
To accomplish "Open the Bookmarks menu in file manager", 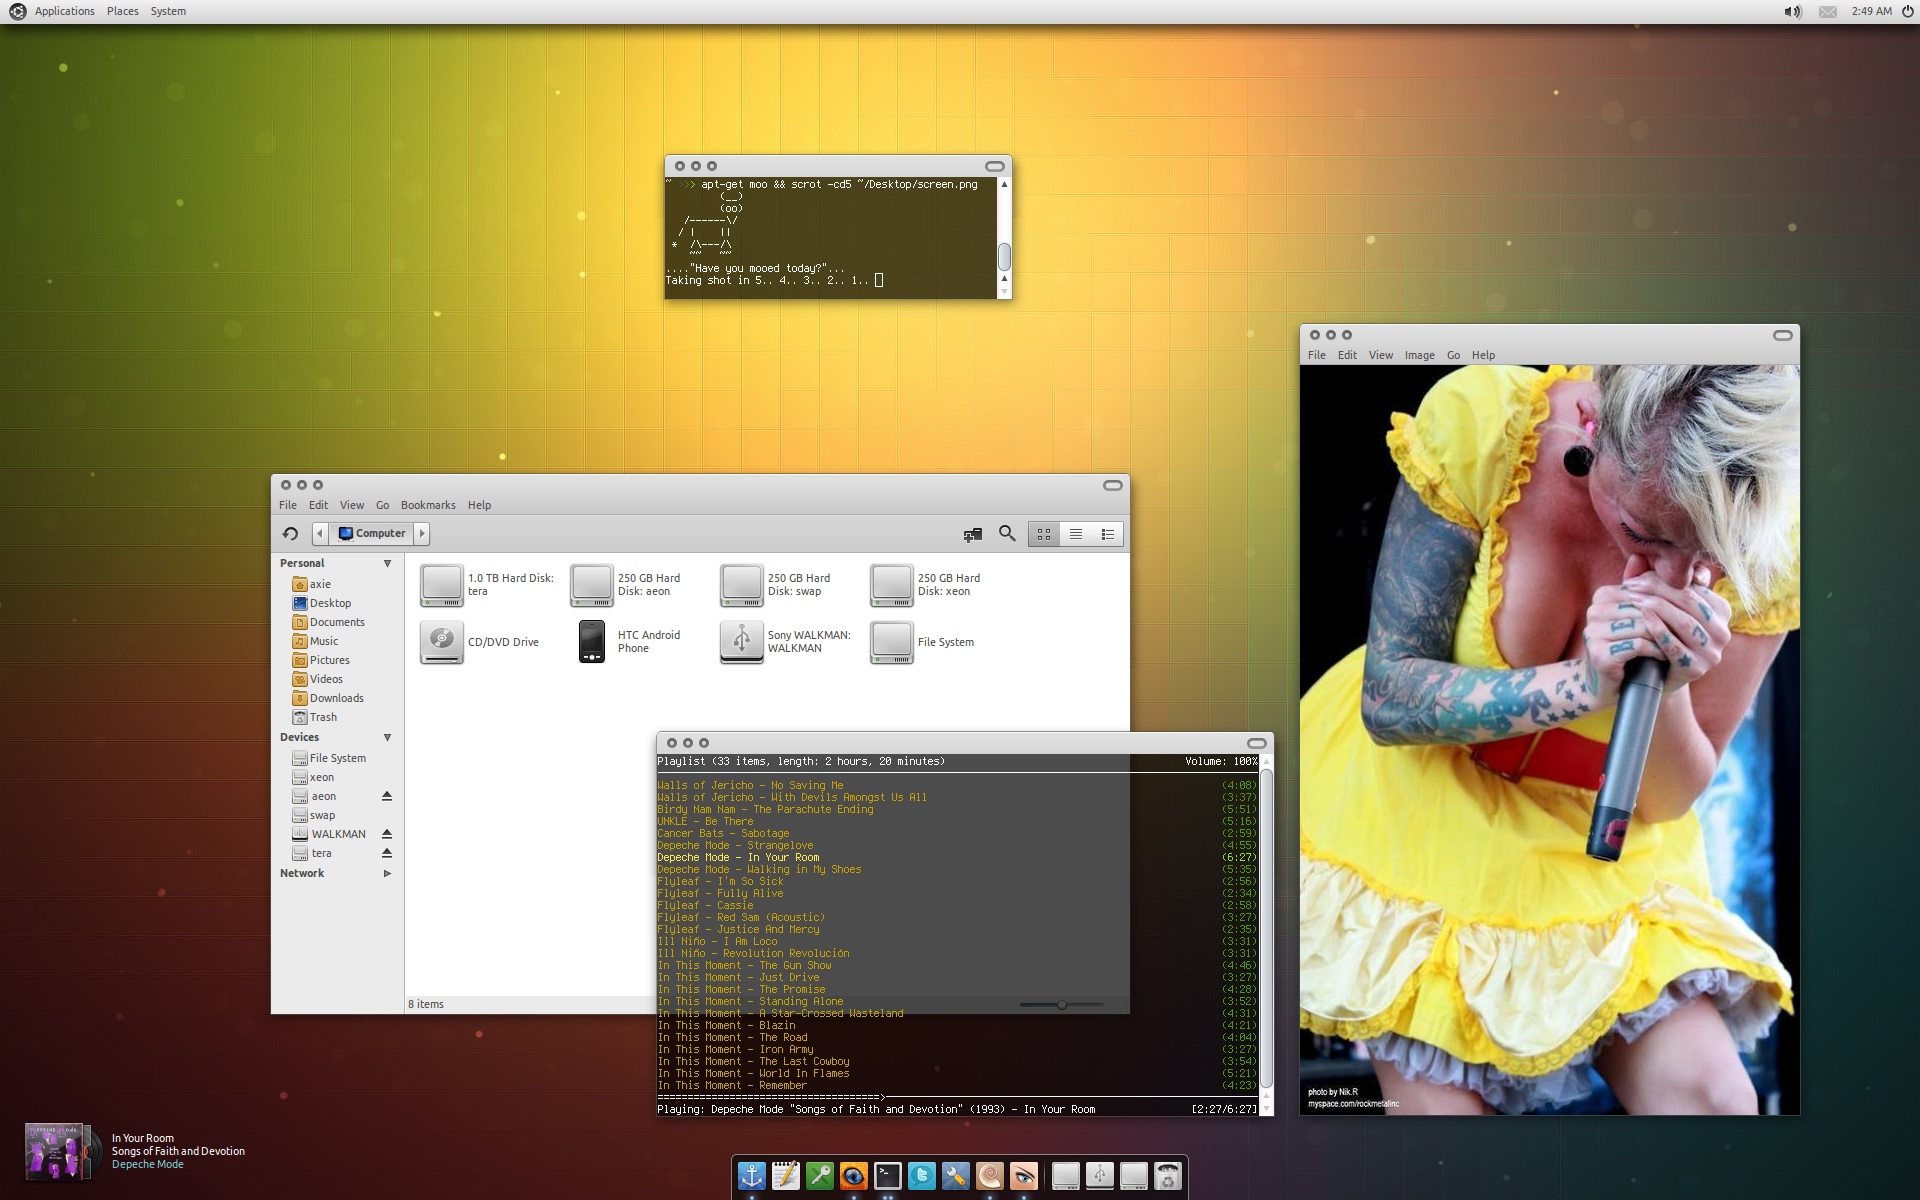I will click(x=429, y=505).
